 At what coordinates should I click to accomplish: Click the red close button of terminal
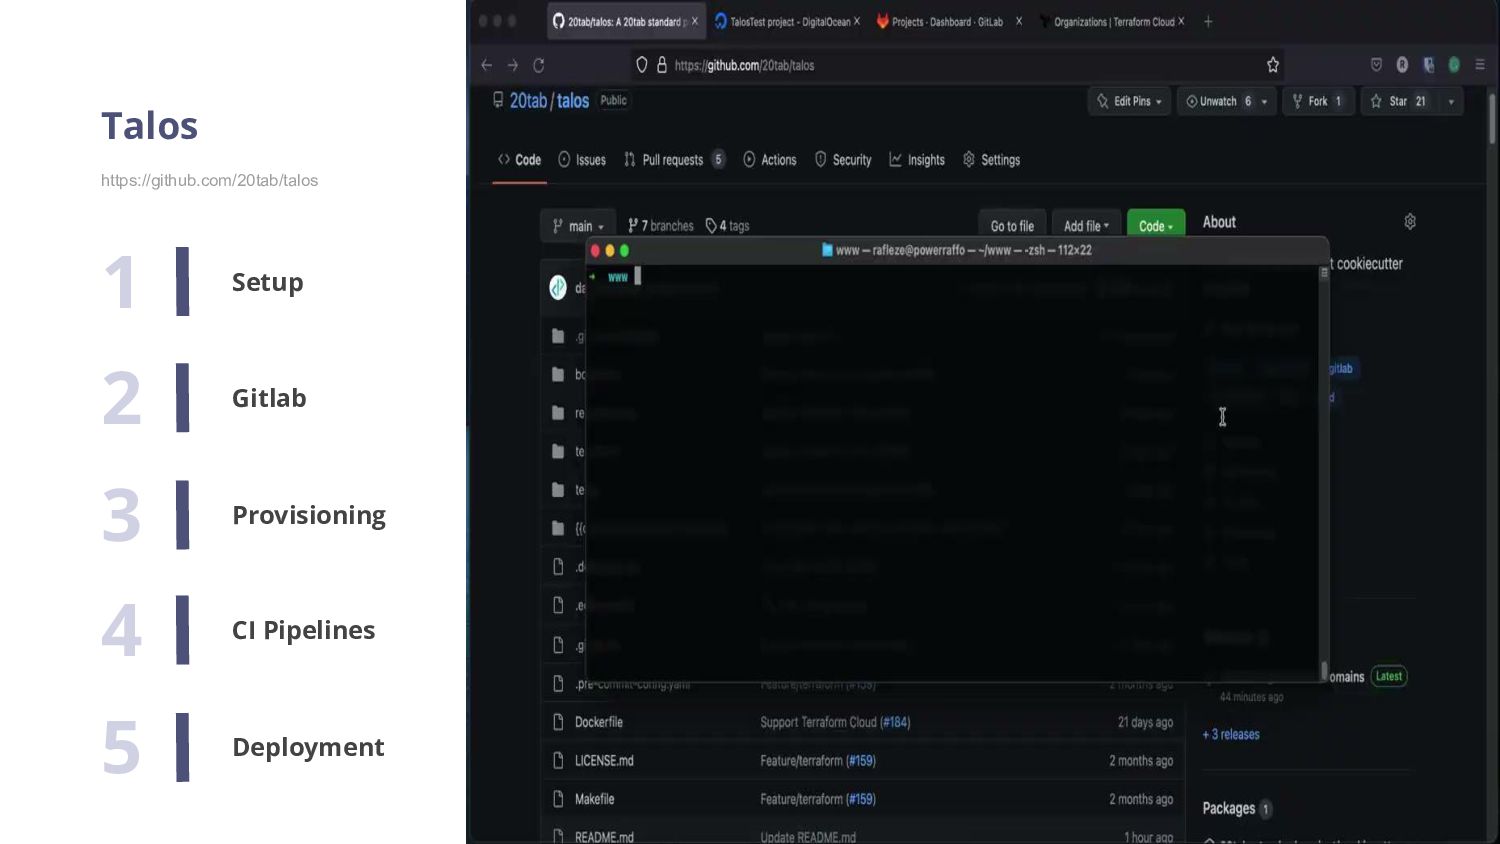tap(596, 251)
